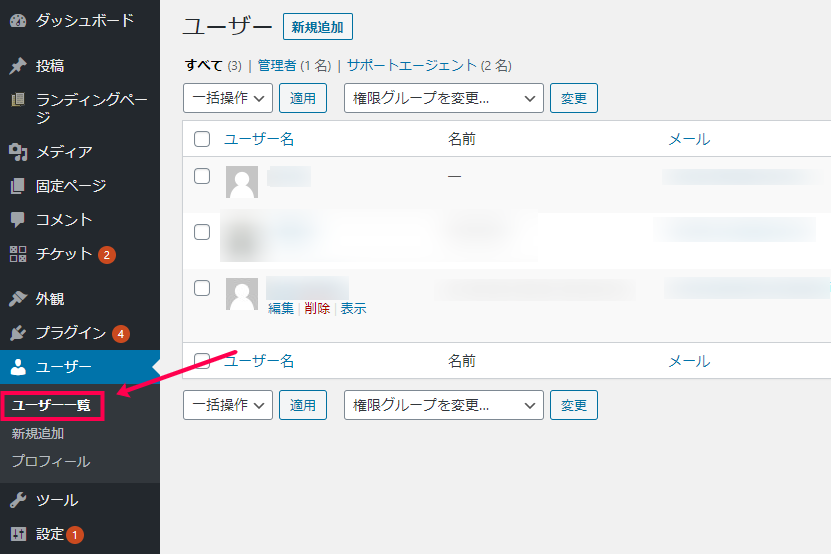This screenshot has width=831, height=554.
Task: Click the プラグイン update badge showing 4
Action: (x=121, y=334)
